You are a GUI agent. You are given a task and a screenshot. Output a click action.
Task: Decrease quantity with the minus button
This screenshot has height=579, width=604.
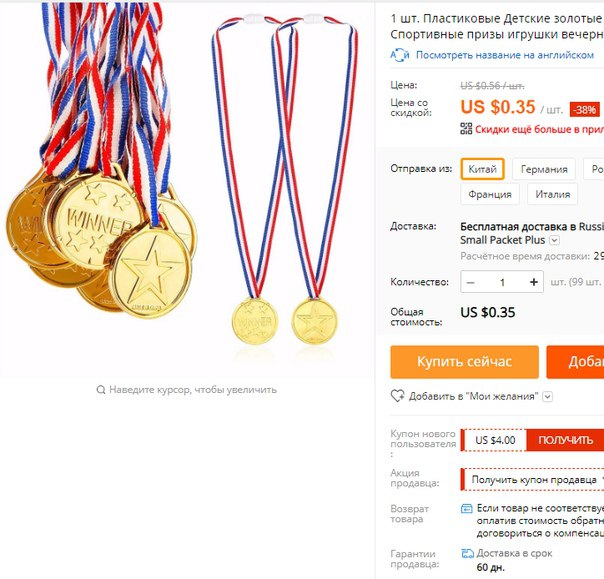(x=470, y=282)
